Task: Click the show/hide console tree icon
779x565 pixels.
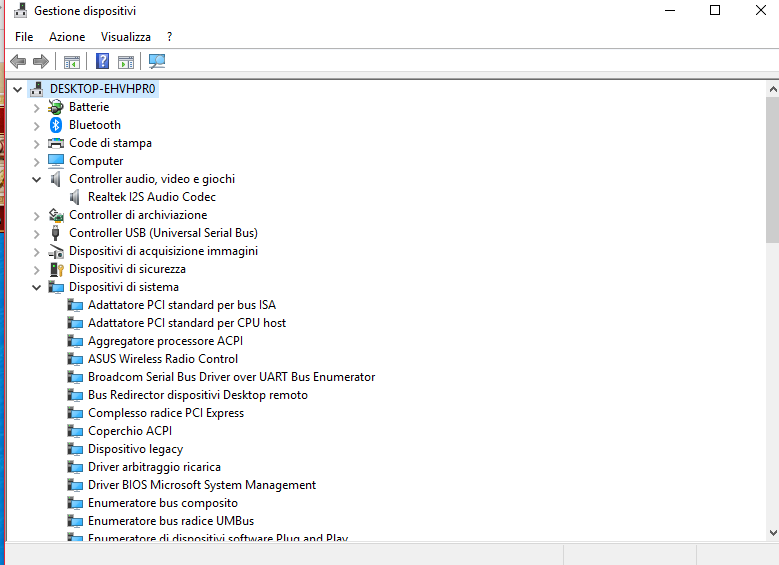Action: (x=72, y=62)
